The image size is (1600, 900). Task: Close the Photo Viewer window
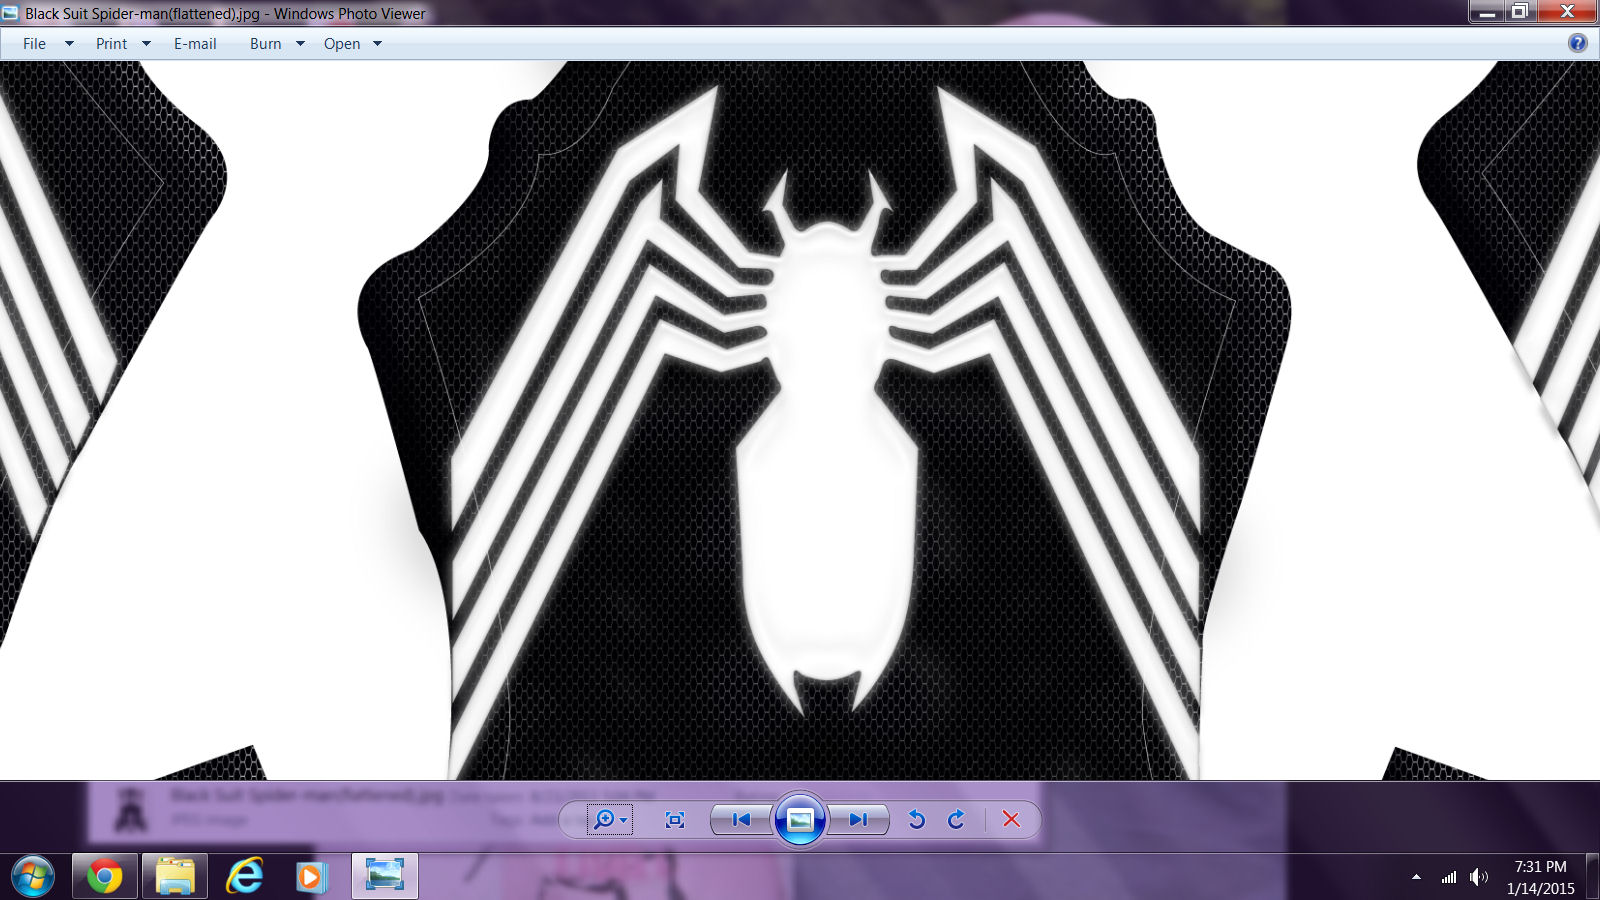(1567, 11)
